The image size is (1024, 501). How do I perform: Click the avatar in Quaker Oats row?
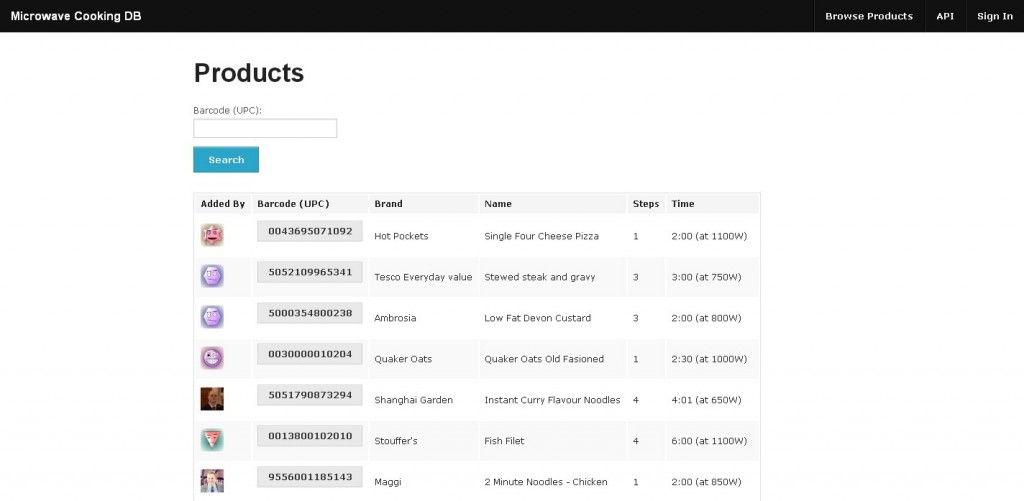212,358
